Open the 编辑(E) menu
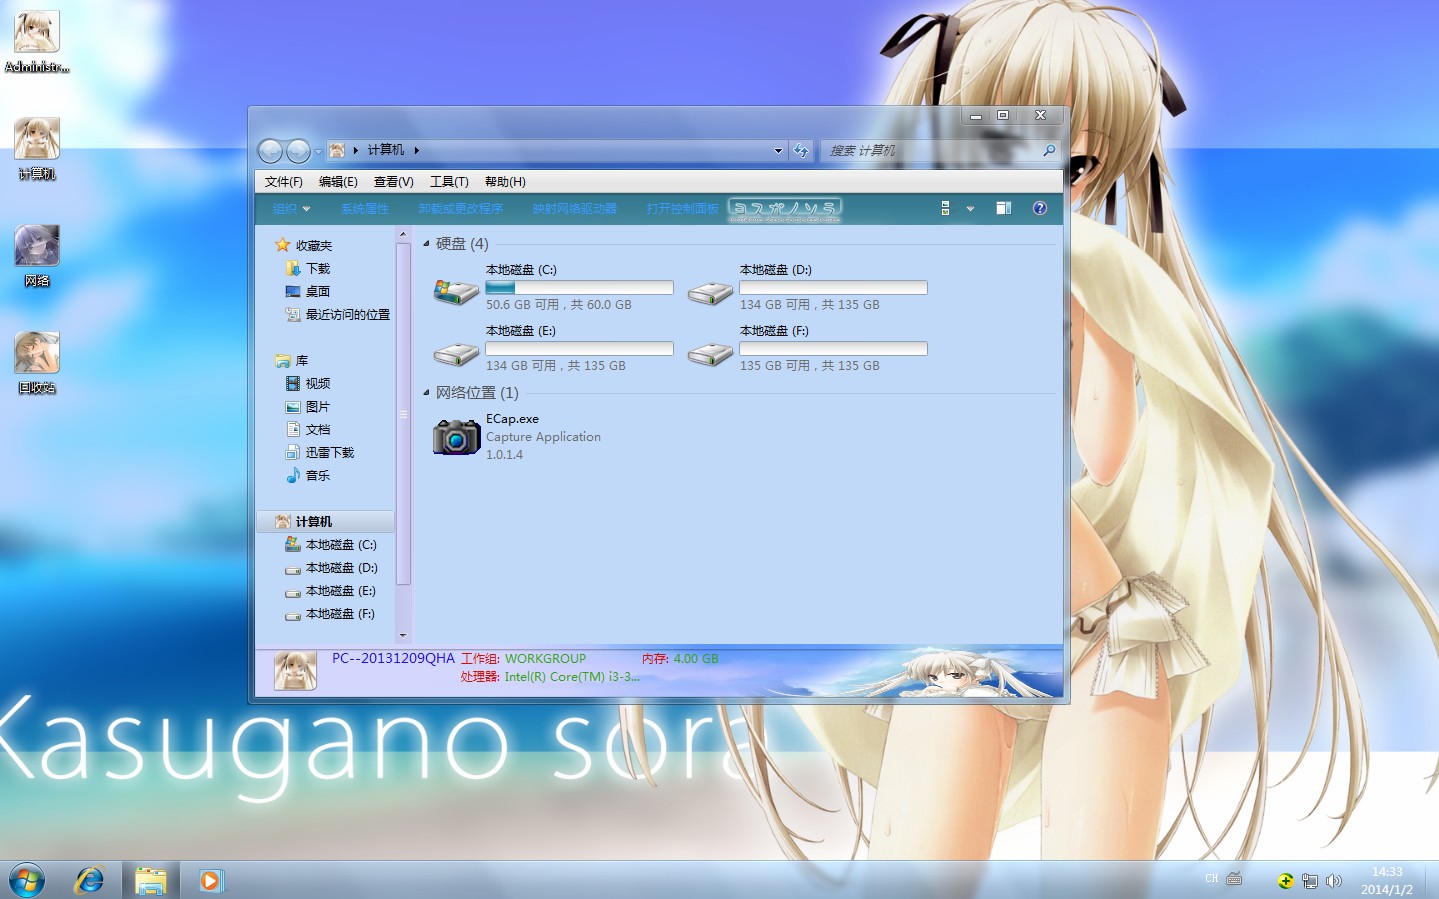 tap(338, 182)
